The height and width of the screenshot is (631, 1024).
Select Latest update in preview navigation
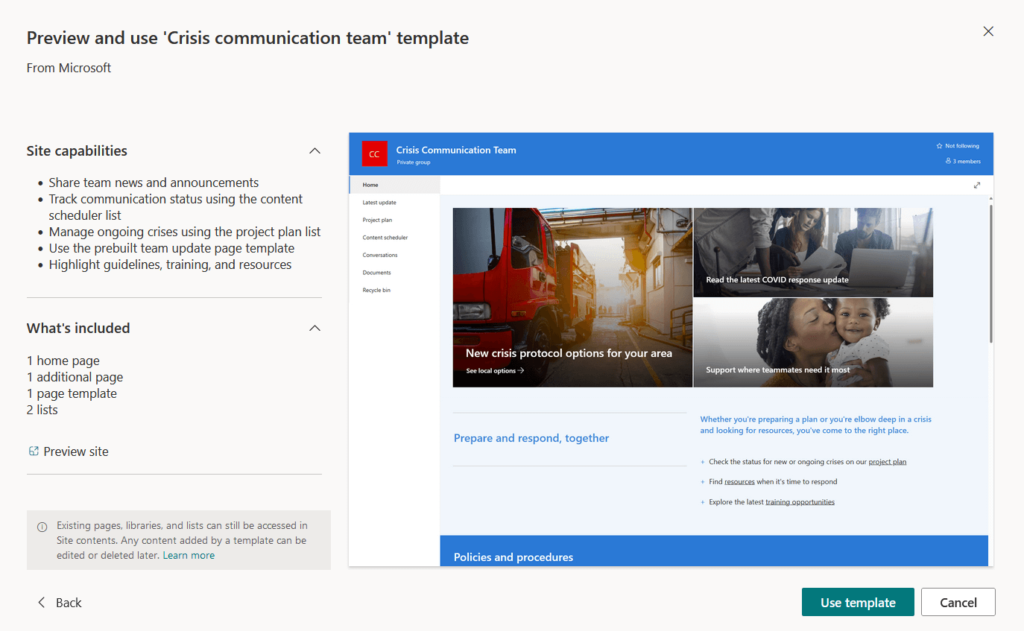pos(379,202)
